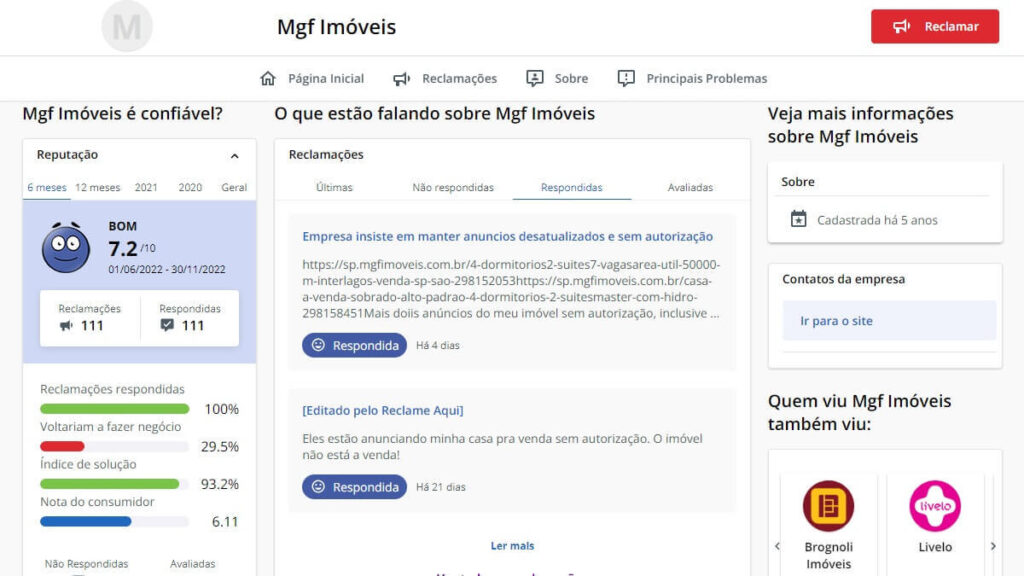Switch to the Não respondidas tab
This screenshot has width=1024, height=576.
point(453,187)
